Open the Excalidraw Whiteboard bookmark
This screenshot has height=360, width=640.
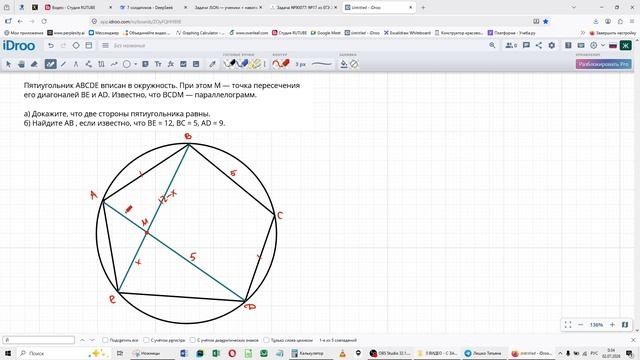407,33
